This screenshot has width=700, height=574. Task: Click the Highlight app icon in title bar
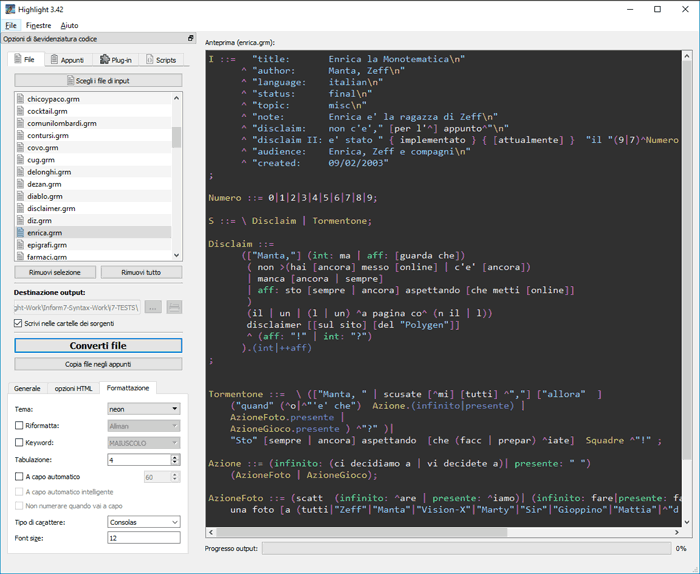[x=9, y=9]
